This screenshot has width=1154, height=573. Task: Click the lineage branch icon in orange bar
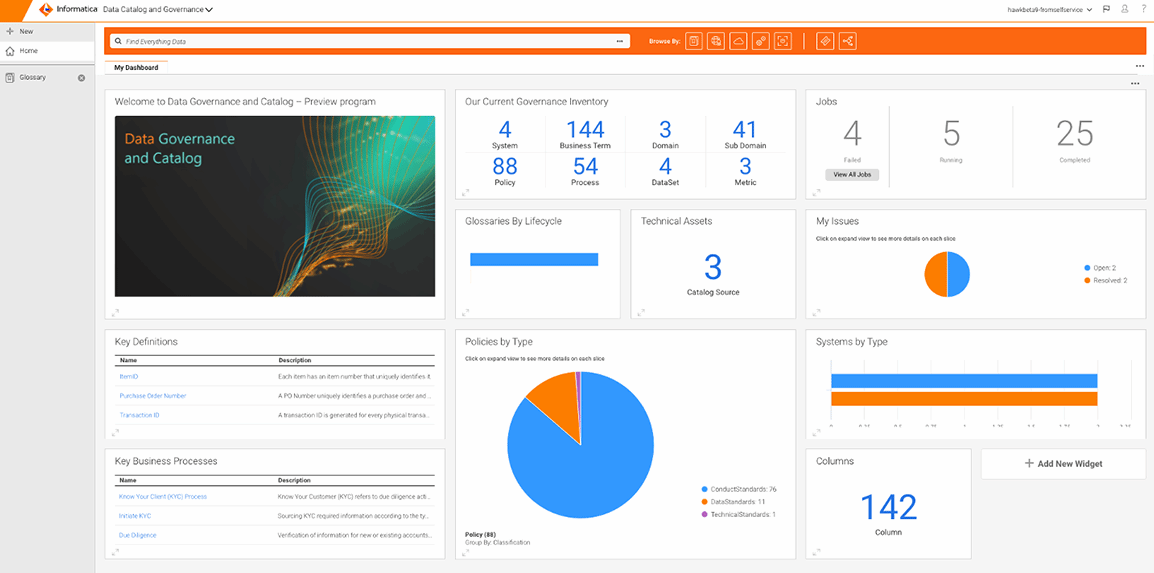pos(848,41)
